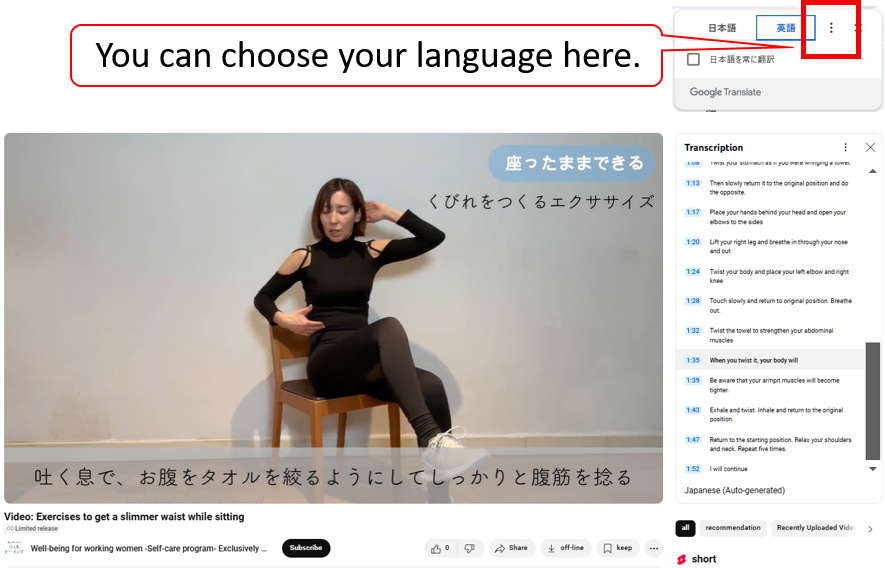Dislike the video with thumbs down
This screenshot has height=568, width=885.
coord(470,548)
